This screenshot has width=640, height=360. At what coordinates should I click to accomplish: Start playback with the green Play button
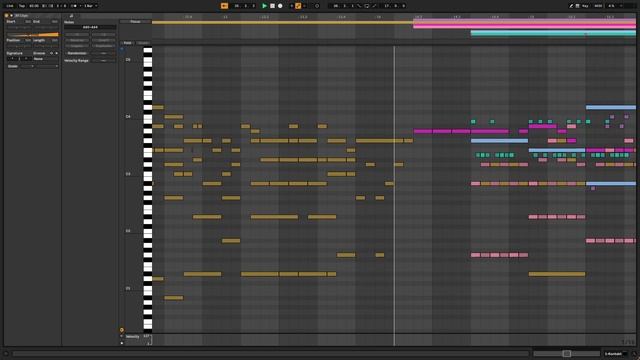coord(264,6)
